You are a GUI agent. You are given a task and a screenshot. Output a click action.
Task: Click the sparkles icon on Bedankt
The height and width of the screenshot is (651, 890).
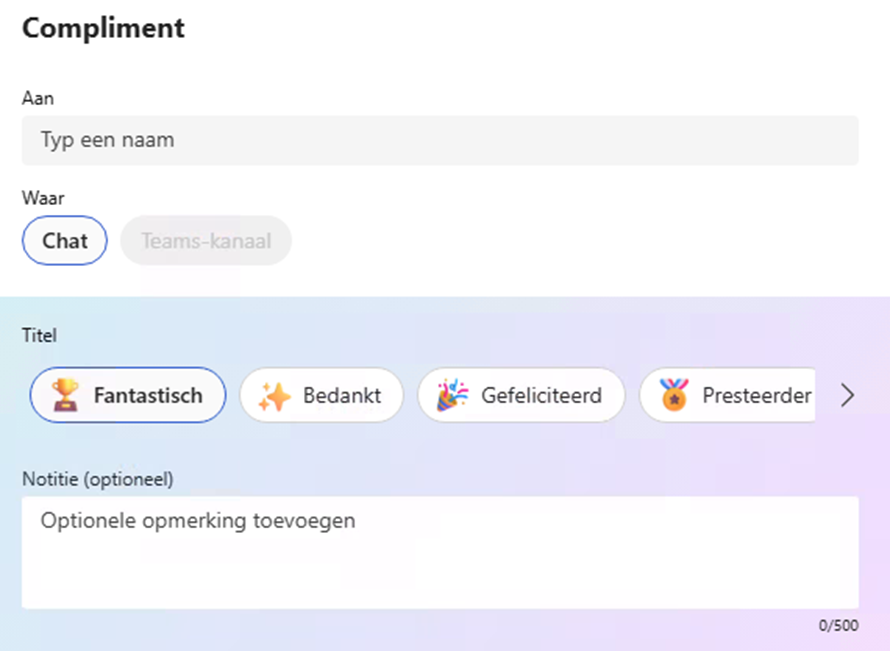click(x=274, y=396)
